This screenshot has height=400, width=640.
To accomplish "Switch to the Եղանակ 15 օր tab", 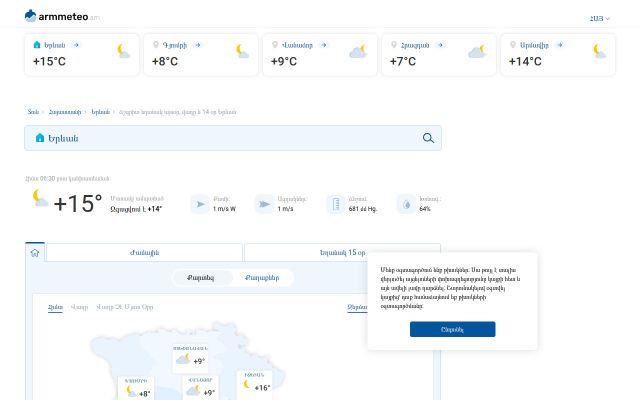I will (x=342, y=253).
